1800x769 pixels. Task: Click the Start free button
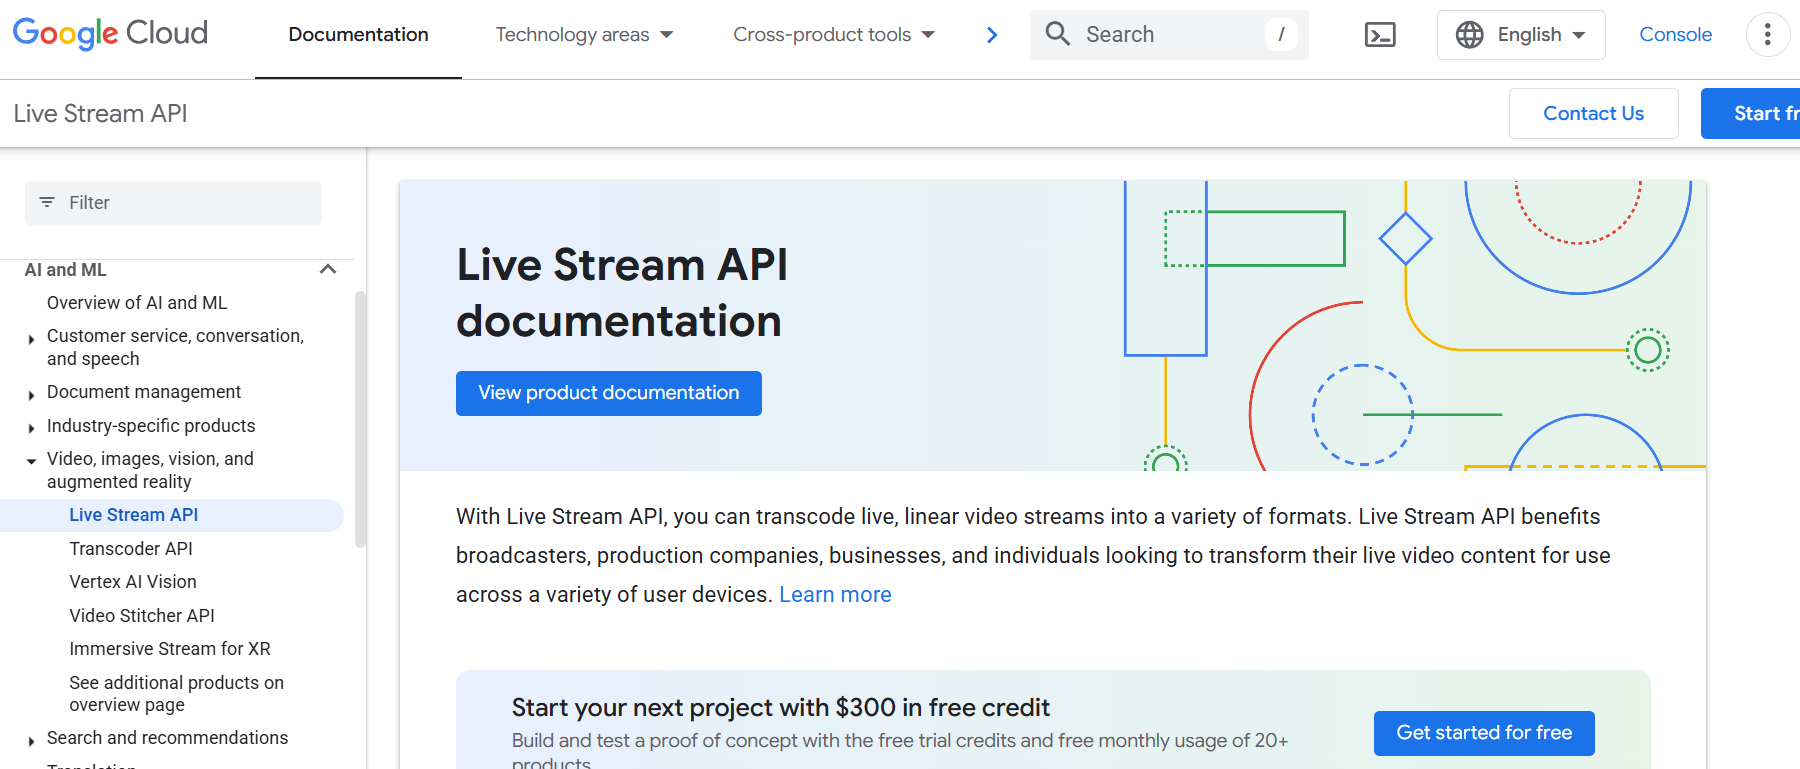tap(1750, 113)
